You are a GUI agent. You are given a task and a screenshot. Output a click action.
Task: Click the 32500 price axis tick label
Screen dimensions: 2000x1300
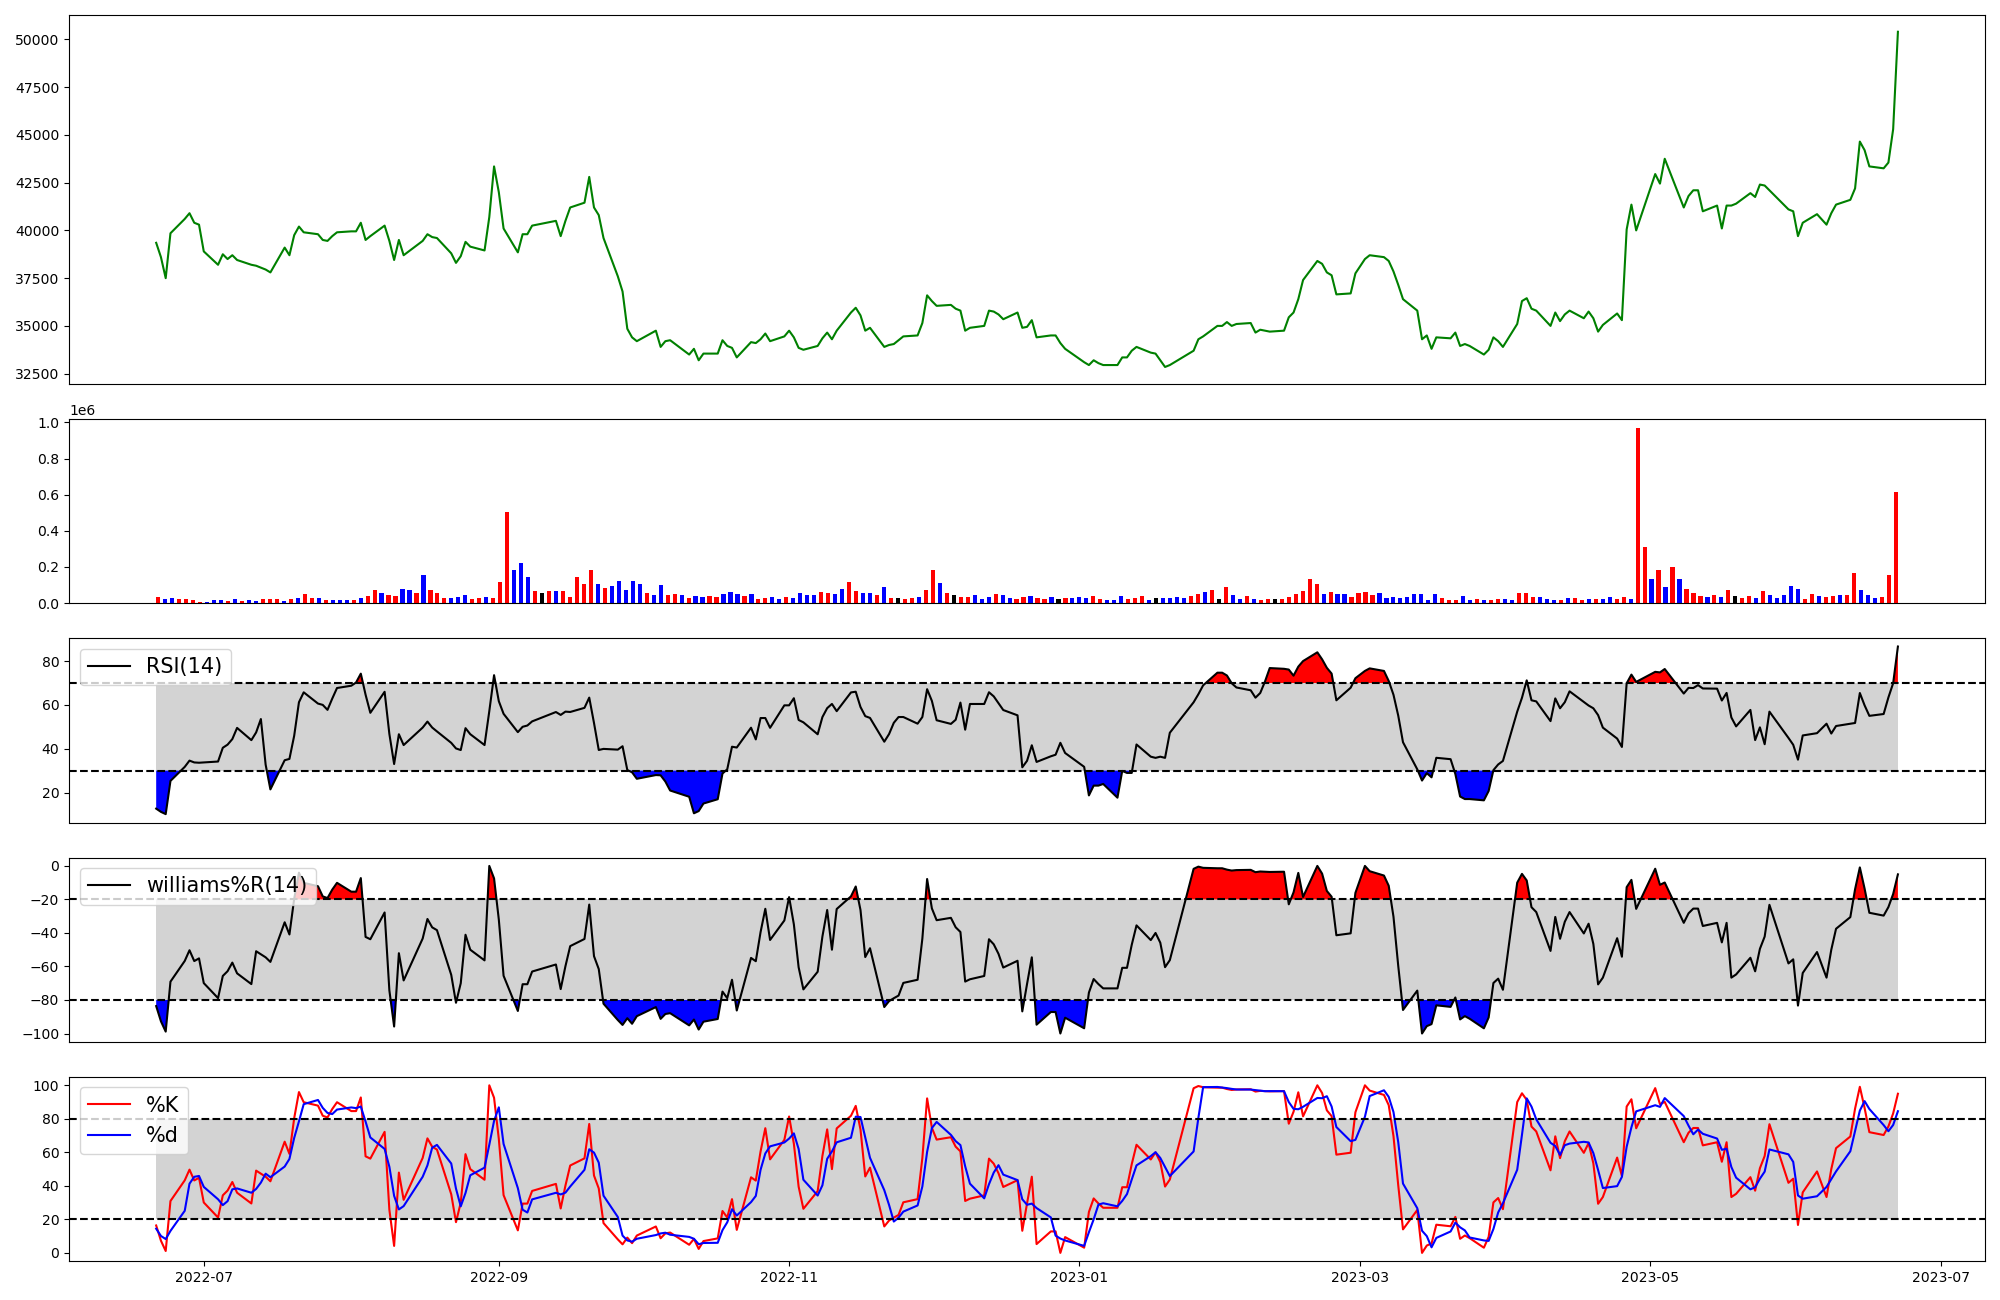(37, 374)
